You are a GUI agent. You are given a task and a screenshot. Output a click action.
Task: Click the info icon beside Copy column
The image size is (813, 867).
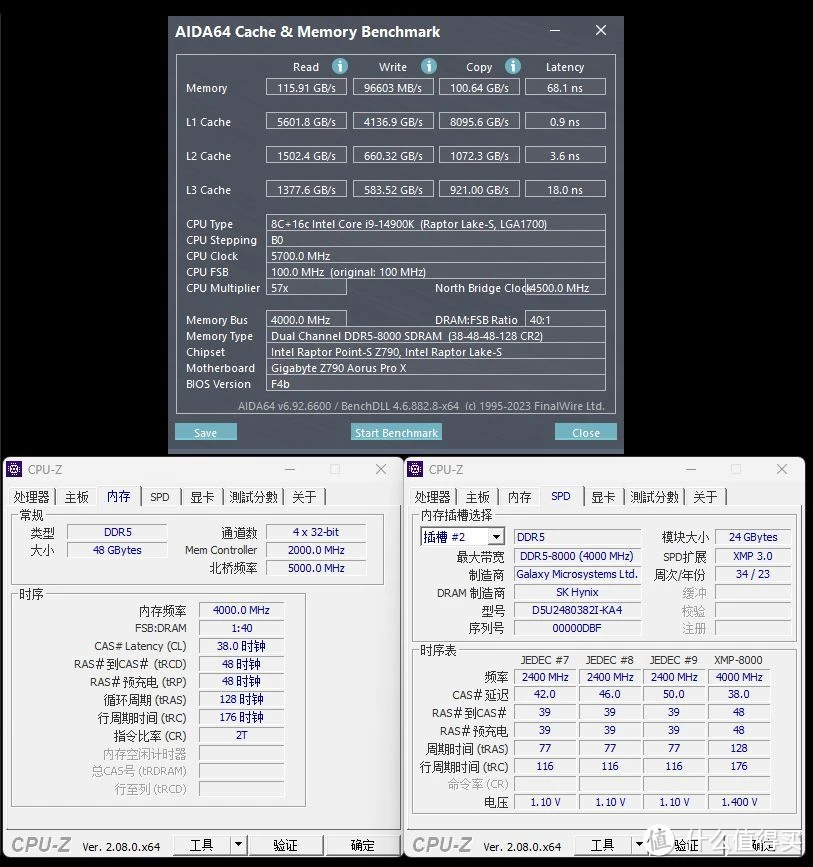512,66
